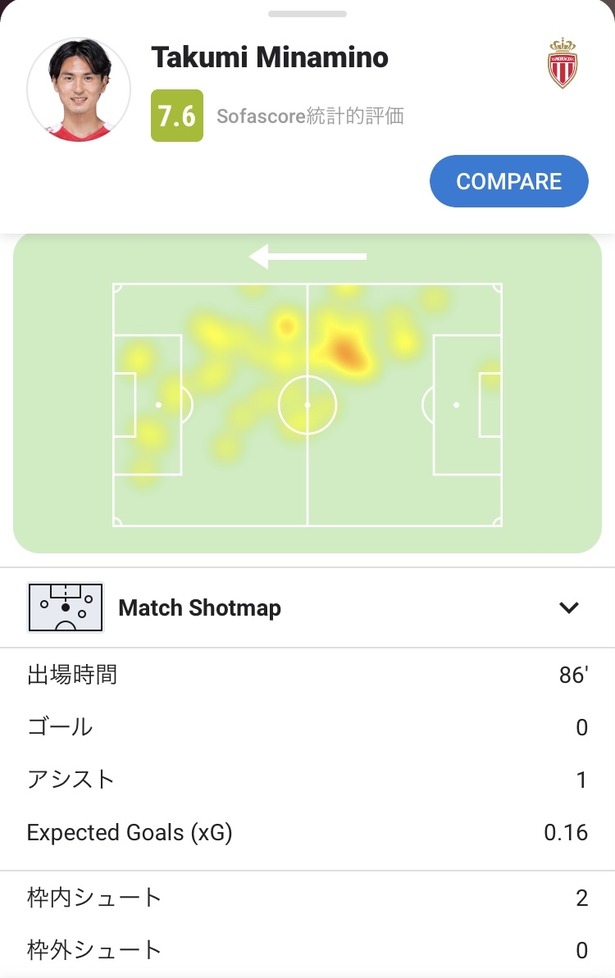Click the left penalty area on heatmap
This screenshot has width=615, height=978.
(x=147, y=405)
